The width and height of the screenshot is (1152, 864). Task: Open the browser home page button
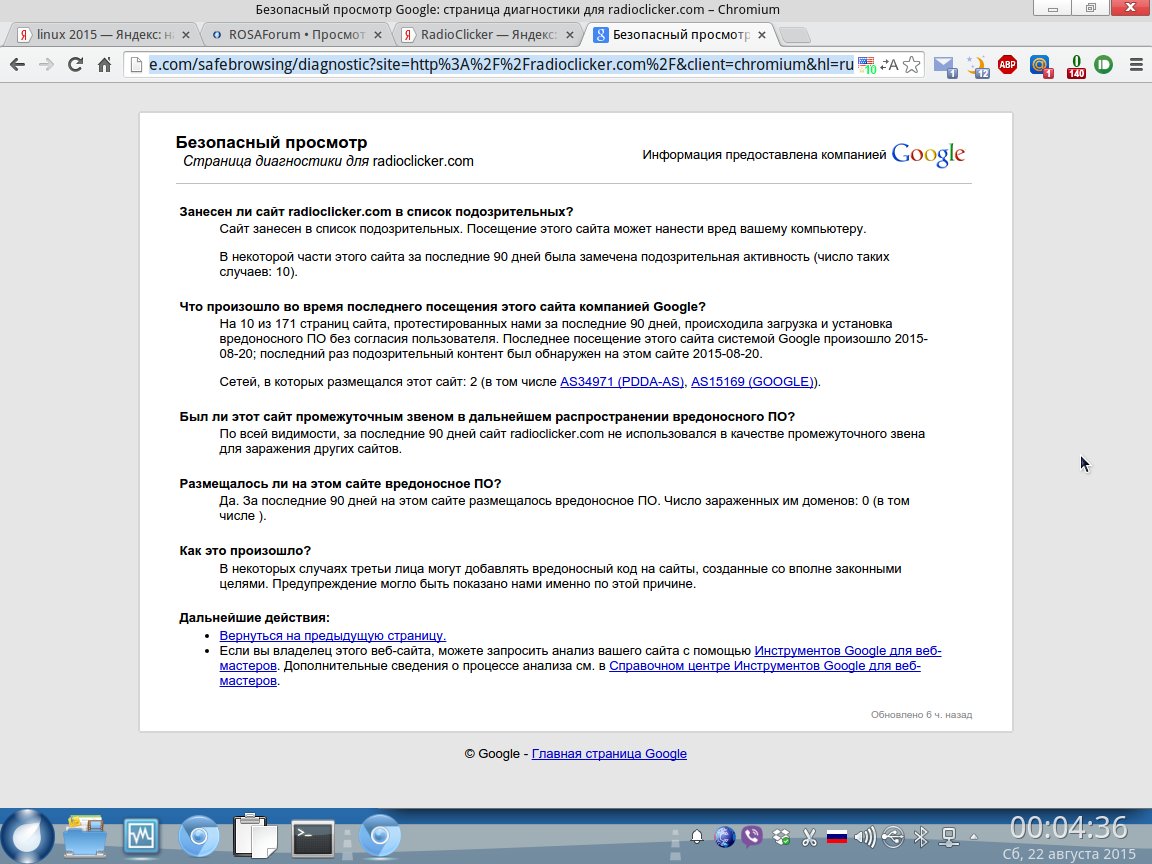click(x=104, y=65)
